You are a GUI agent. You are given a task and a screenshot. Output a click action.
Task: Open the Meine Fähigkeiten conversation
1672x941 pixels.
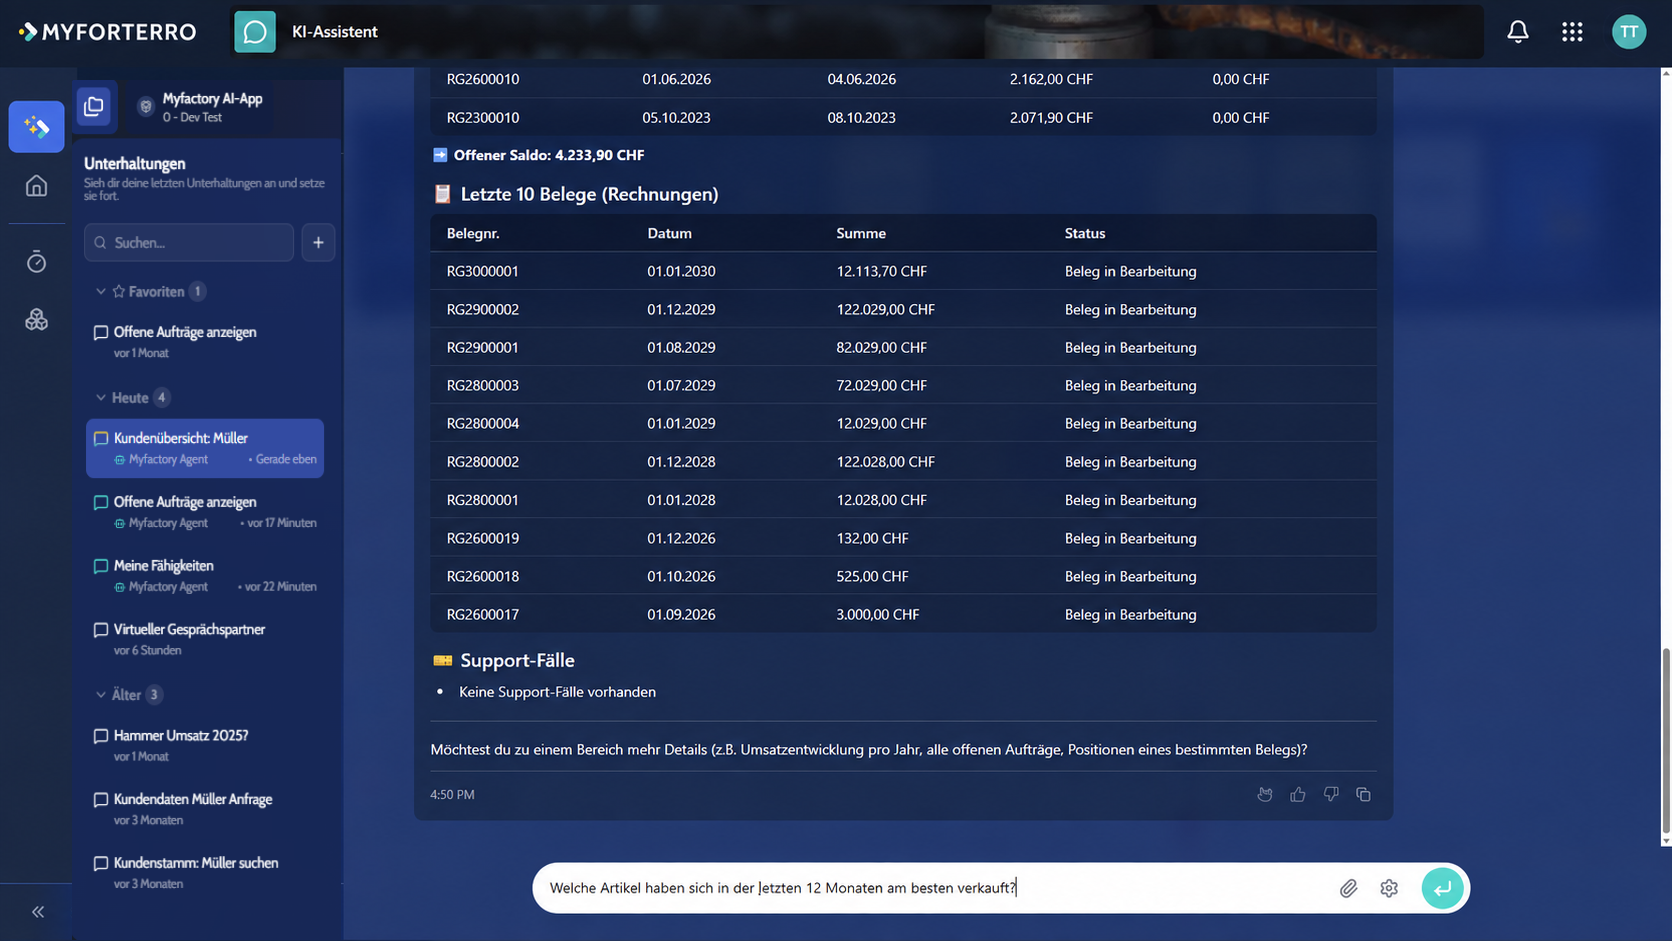[205, 575]
